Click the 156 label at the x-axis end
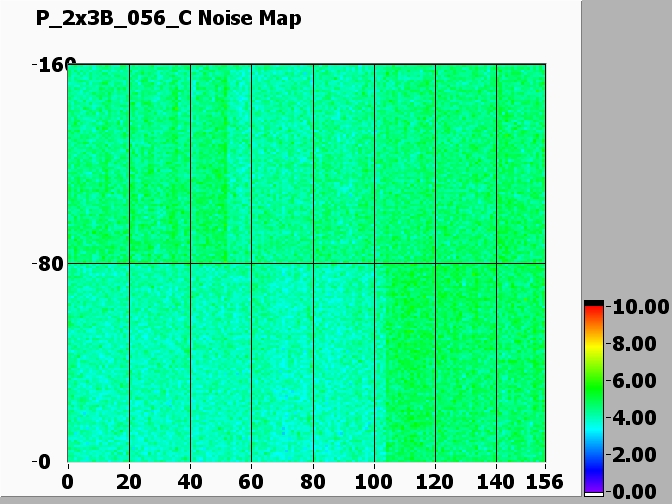This screenshot has width=672, height=504. pos(543,481)
